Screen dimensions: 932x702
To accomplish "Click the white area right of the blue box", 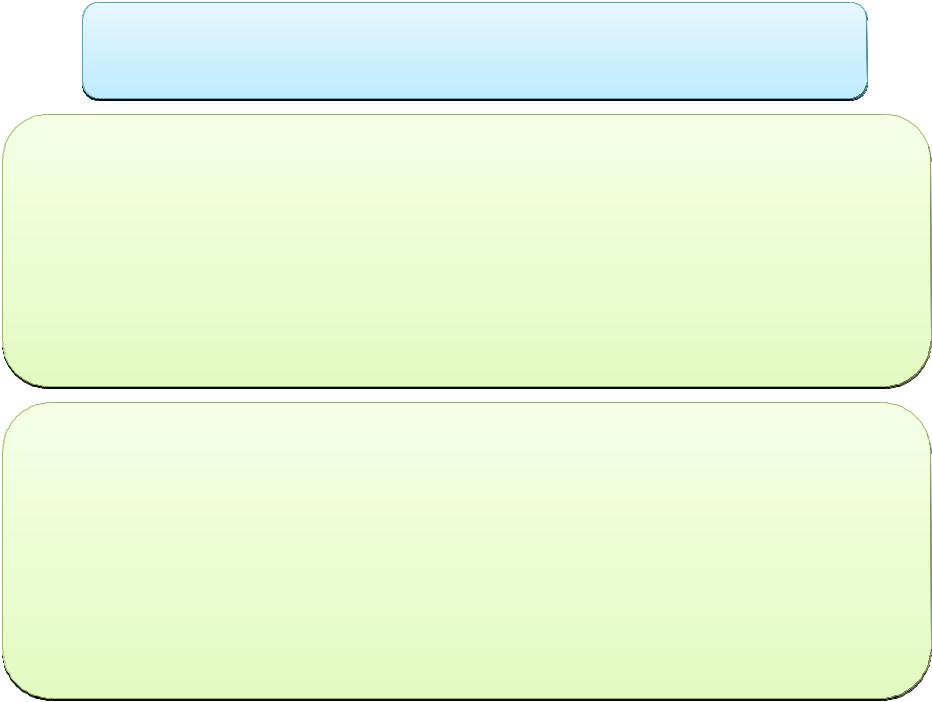I will tap(900, 51).
